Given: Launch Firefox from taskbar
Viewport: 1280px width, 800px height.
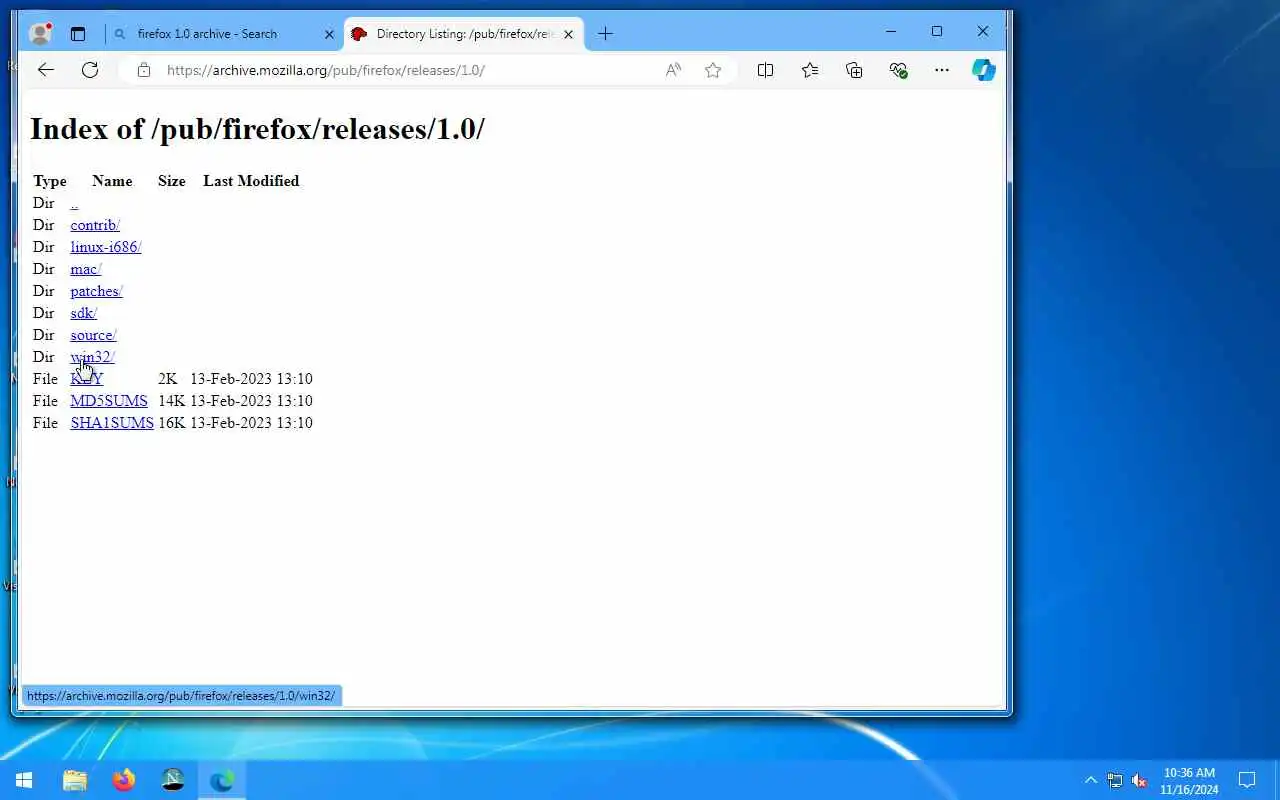Looking at the screenshot, I should pos(124,780).
